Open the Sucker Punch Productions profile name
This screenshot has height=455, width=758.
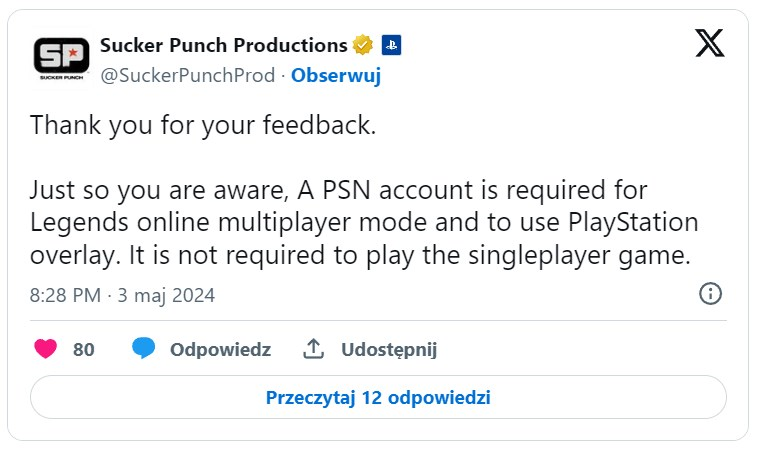coord(223,46)
